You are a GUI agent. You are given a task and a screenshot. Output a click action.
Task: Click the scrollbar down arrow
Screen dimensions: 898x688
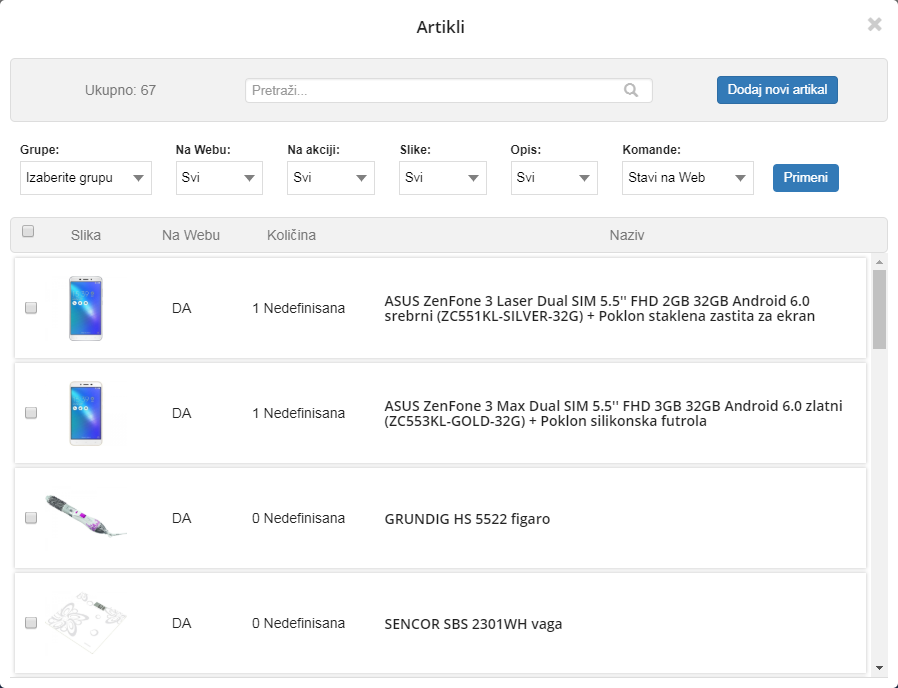(x=880, y=668)
